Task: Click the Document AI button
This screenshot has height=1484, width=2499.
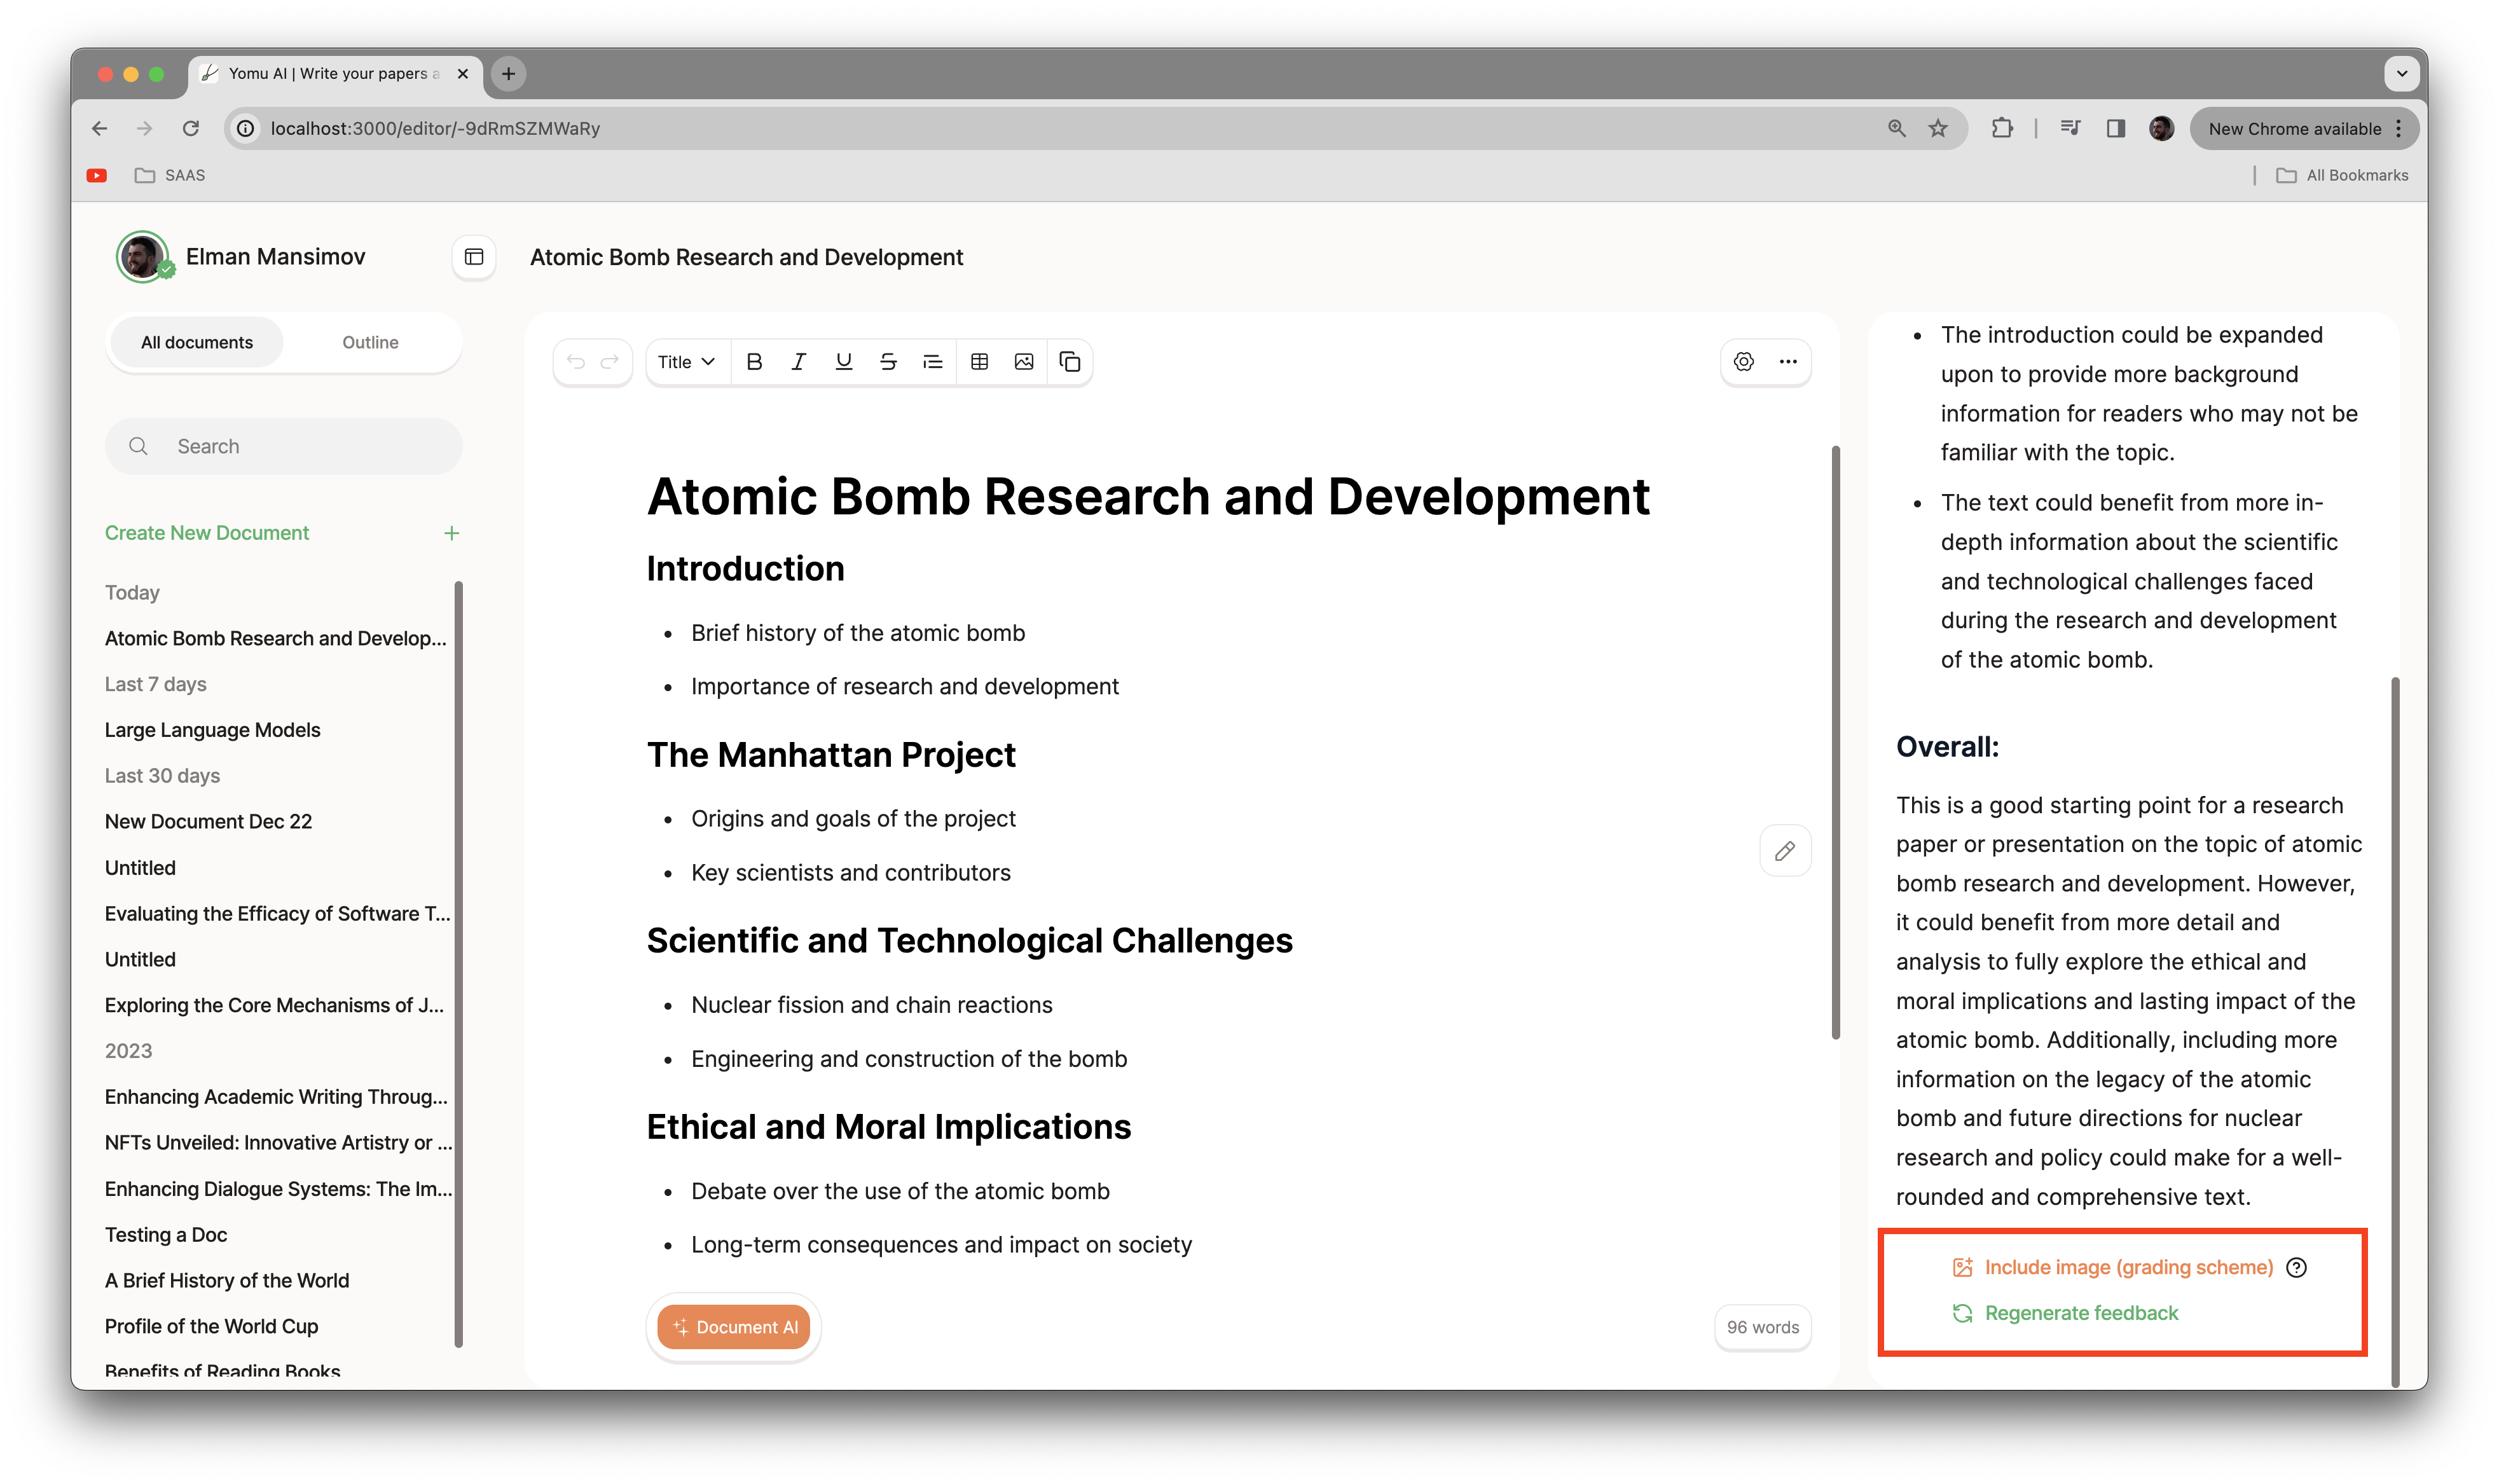Action: [x=734, y=1327]
